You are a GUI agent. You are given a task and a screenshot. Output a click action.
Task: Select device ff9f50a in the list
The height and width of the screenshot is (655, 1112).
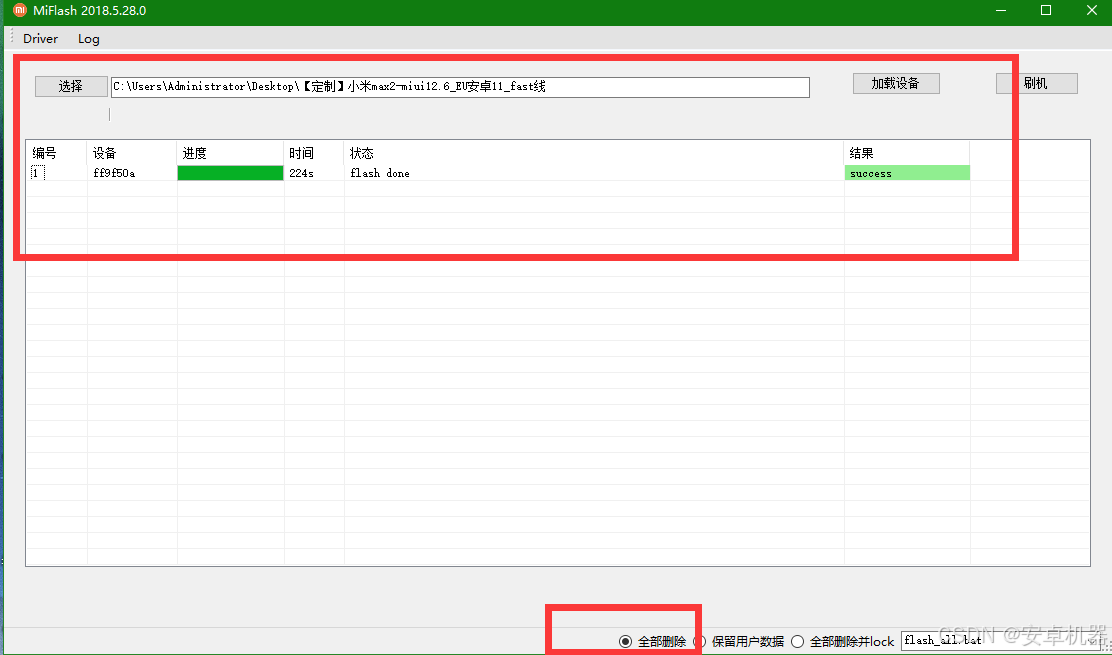point(114,173)
